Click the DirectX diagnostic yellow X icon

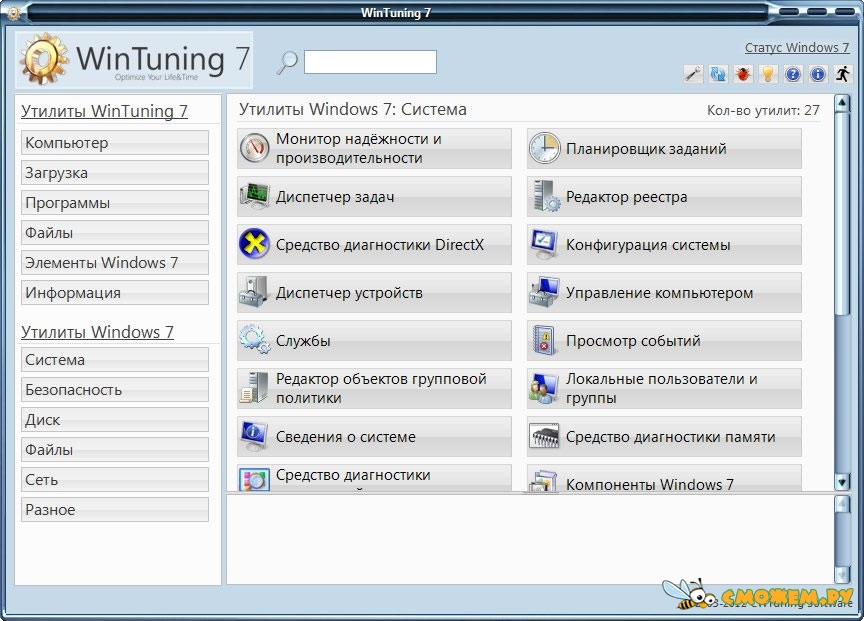(x=255, y=244)
